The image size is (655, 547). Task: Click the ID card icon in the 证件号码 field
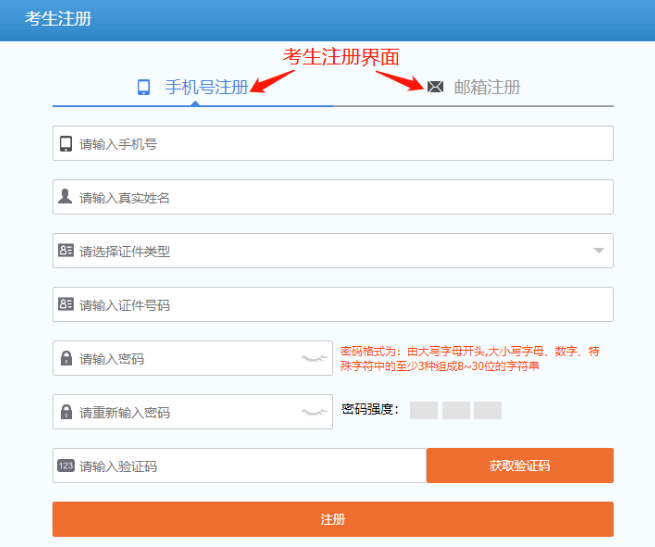(66, 304)
